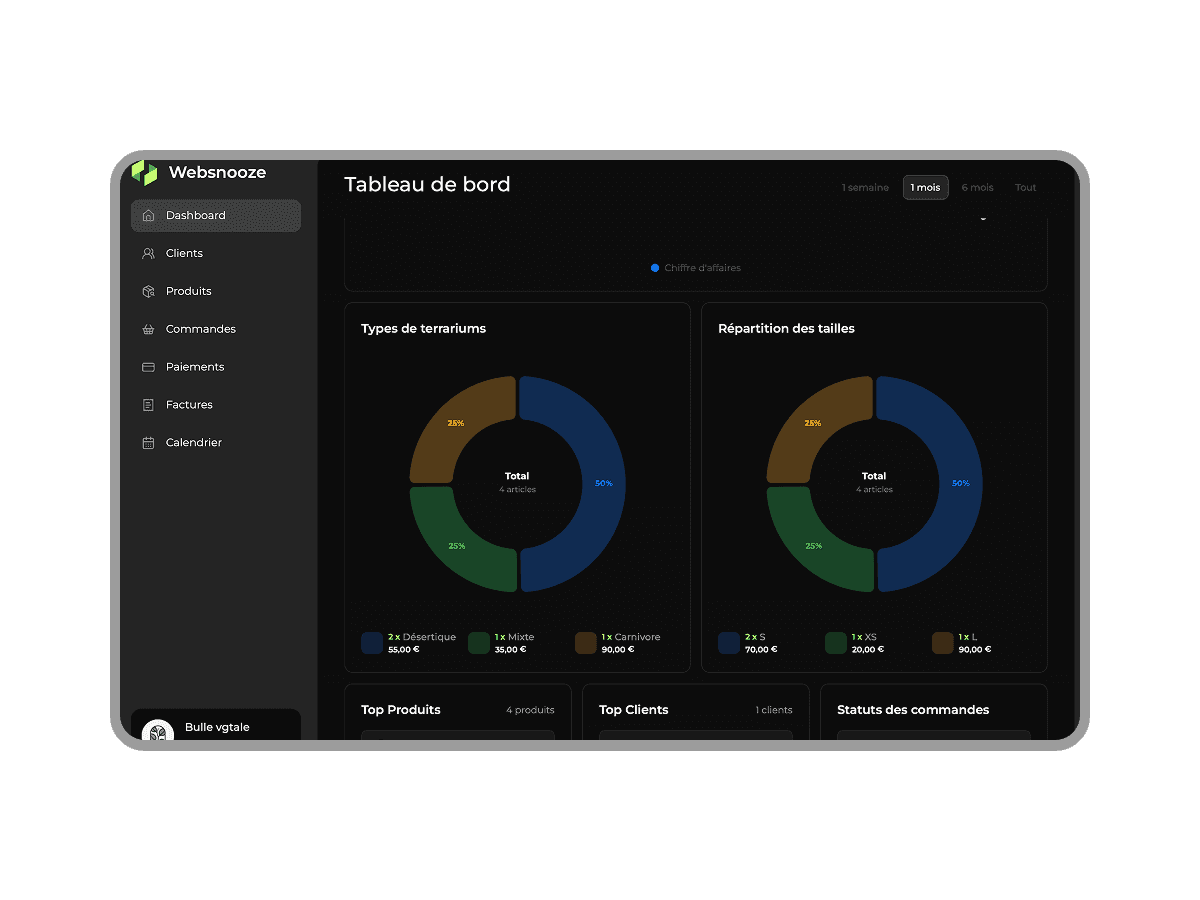Screen dimensions: 1200x900
Task: Click the Paiements card icon
Action: coord(148,367)
